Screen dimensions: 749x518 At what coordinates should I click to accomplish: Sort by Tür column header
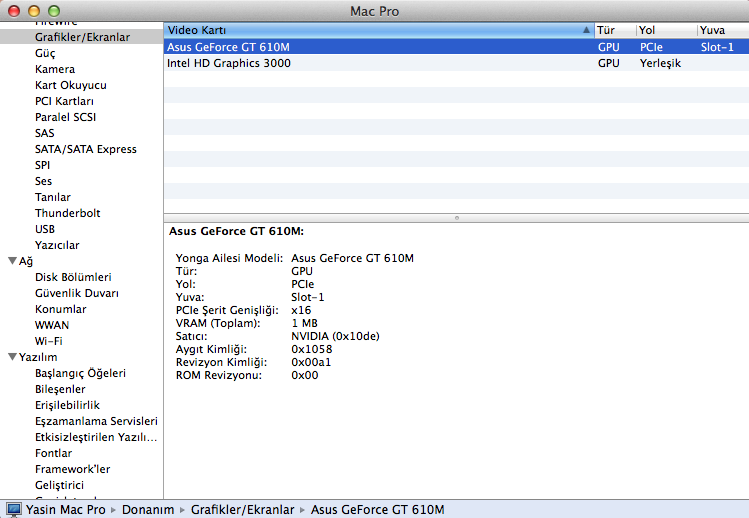click(615, 30)
